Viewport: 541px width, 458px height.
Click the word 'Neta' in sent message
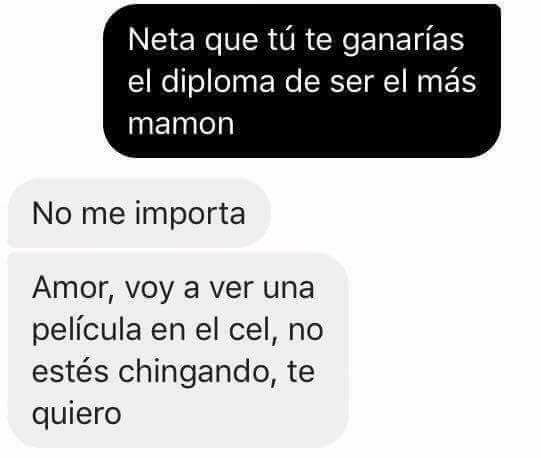point(161,40)
